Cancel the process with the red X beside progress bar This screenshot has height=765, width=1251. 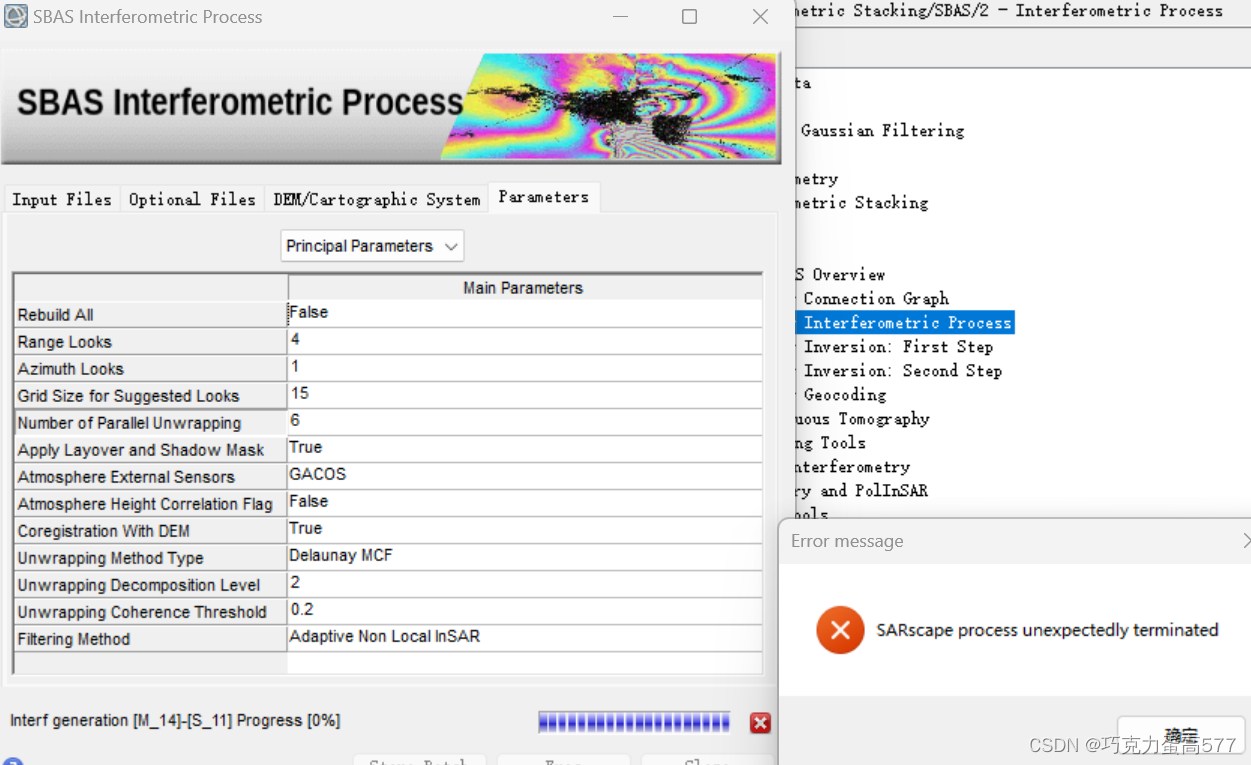tap(760, 723)
